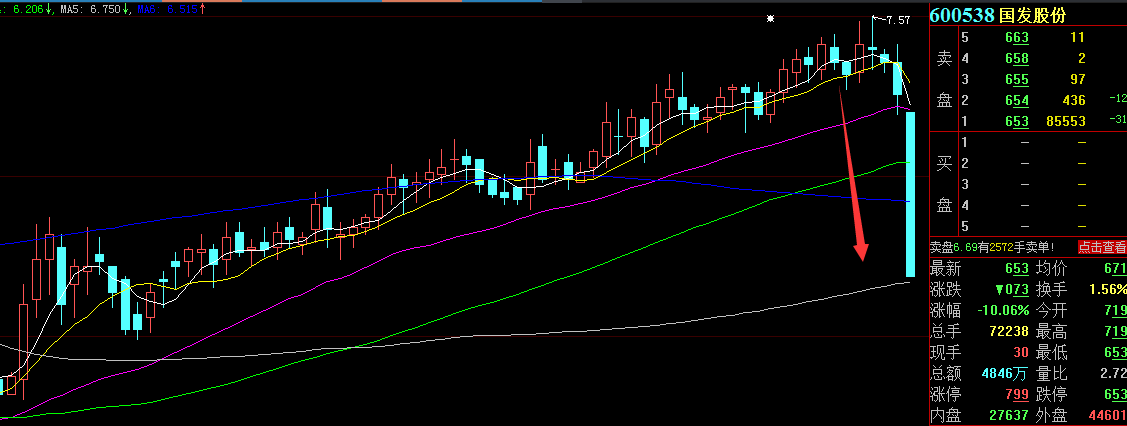
Task: Click the 卖盘6.69 large sell order notice
Action: tap(1000, 247)
